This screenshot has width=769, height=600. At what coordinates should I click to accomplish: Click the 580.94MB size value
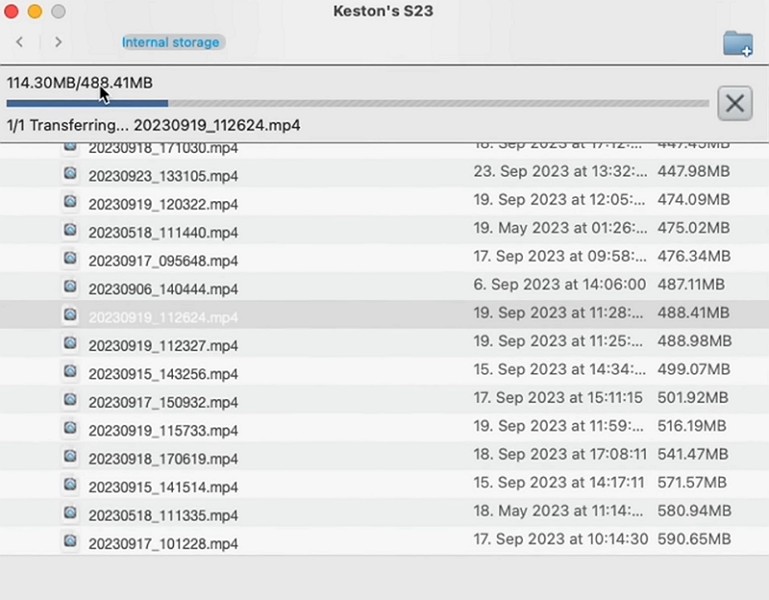coord(694,511)
